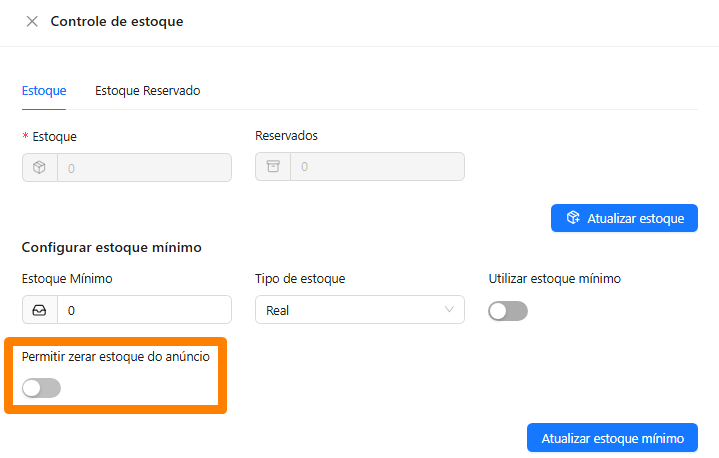The height and width of the screenshot is (458, 719).
Task: Switch to the Estoque tab
Action: point(44,91)
